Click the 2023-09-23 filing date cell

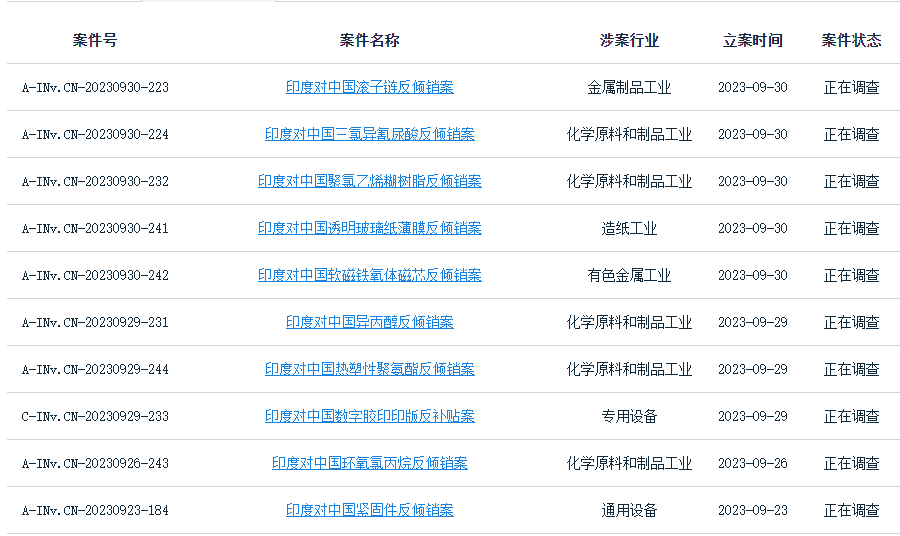752,510
